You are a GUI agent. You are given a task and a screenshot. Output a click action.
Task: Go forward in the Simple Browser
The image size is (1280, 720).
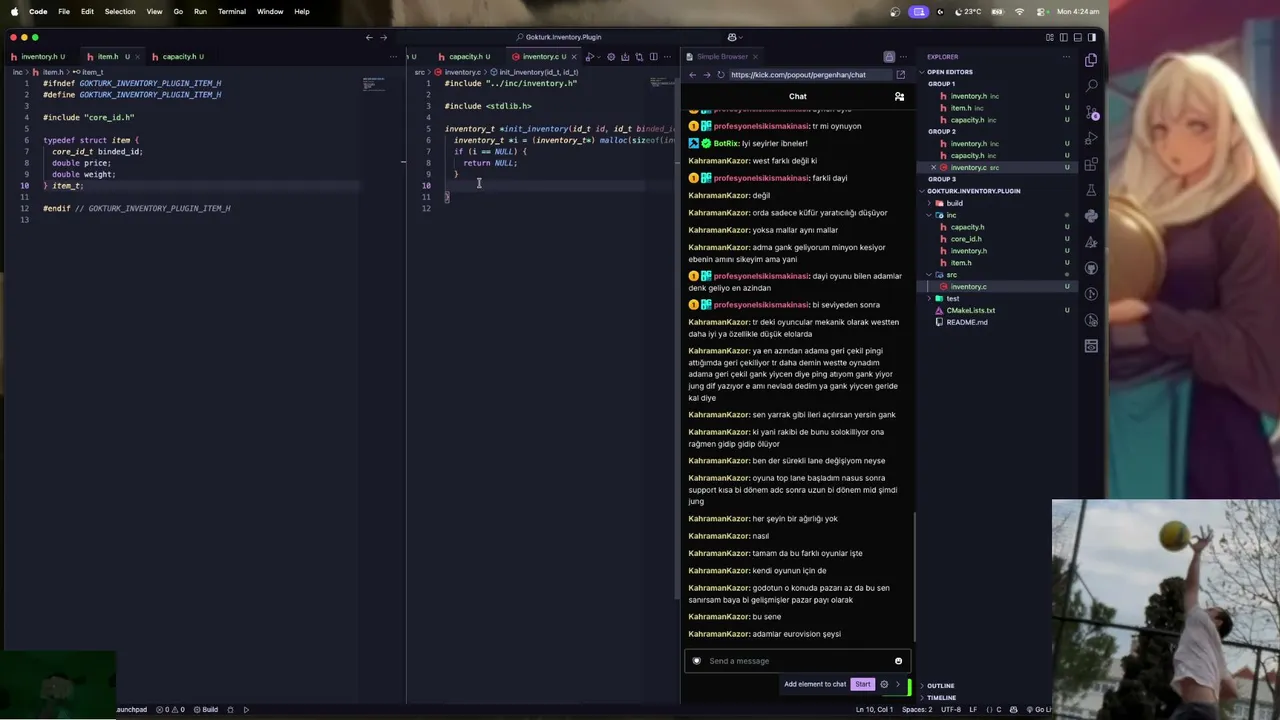(706, 75)
